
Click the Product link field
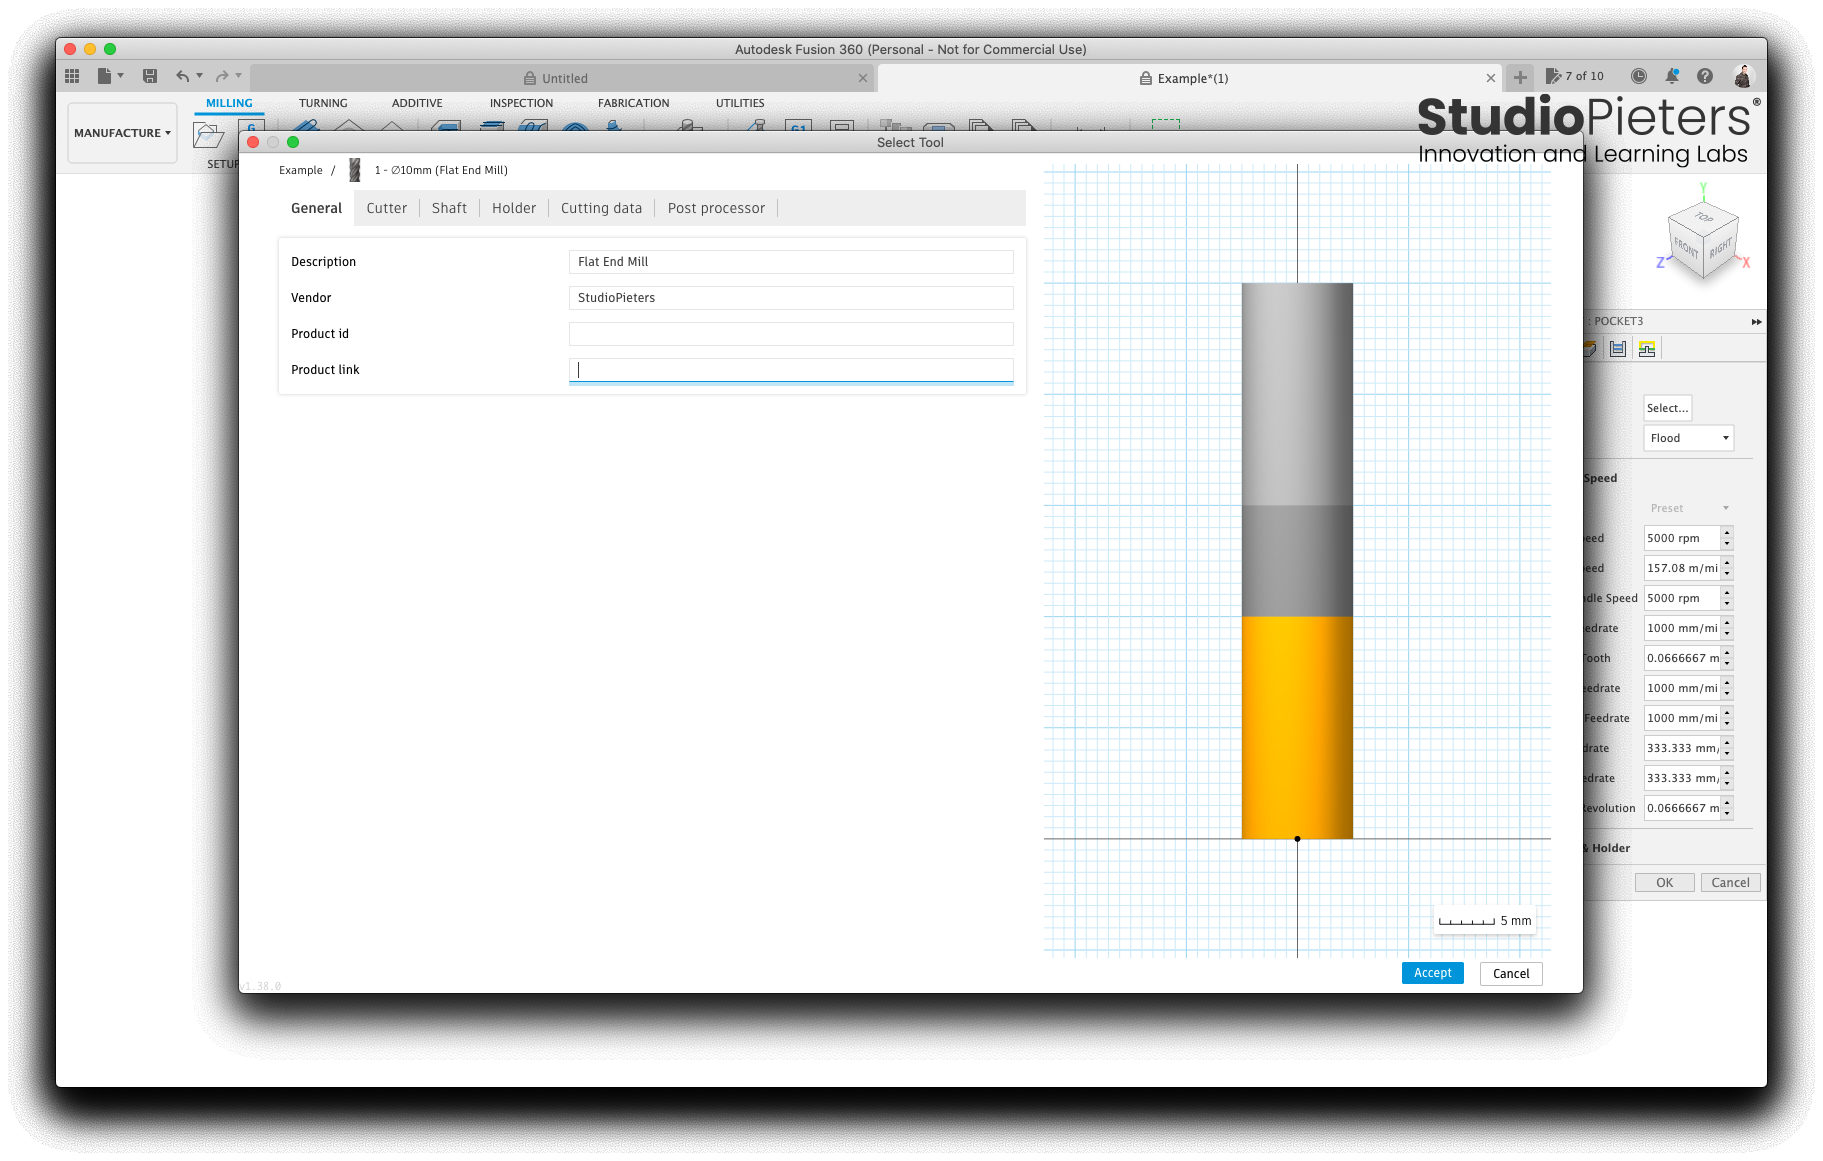(791, 370)
